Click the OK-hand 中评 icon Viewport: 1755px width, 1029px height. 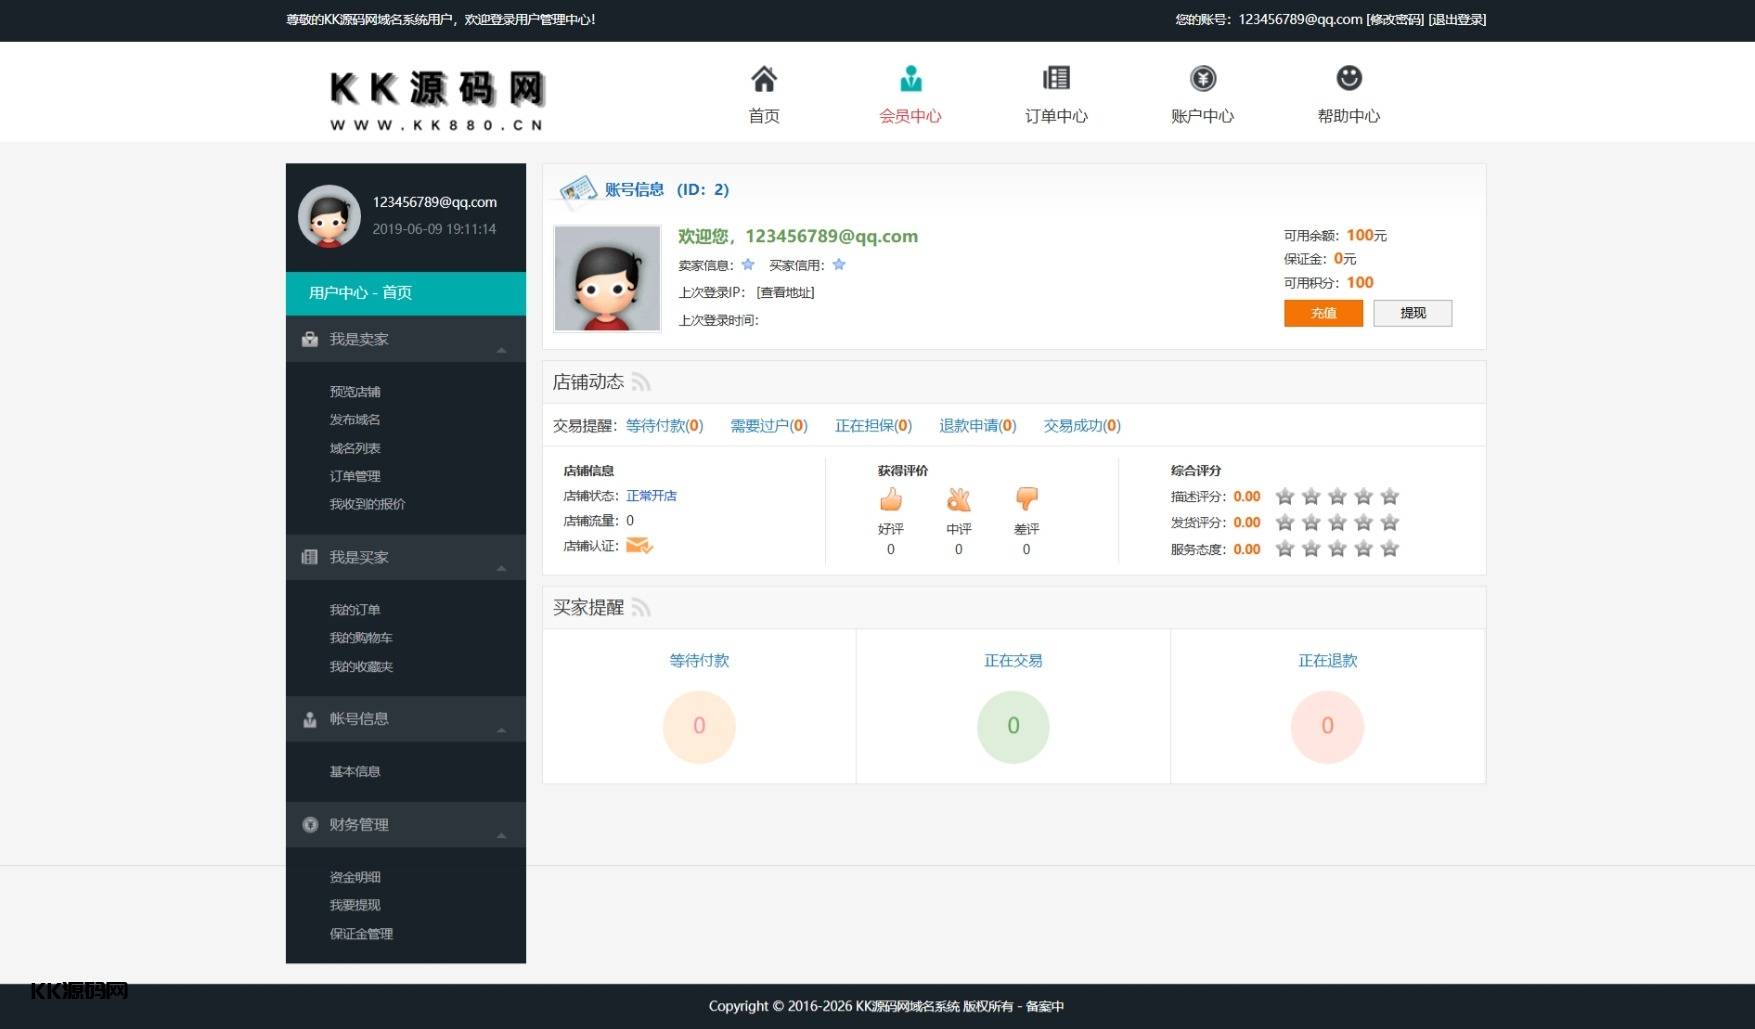pos(959,499)
